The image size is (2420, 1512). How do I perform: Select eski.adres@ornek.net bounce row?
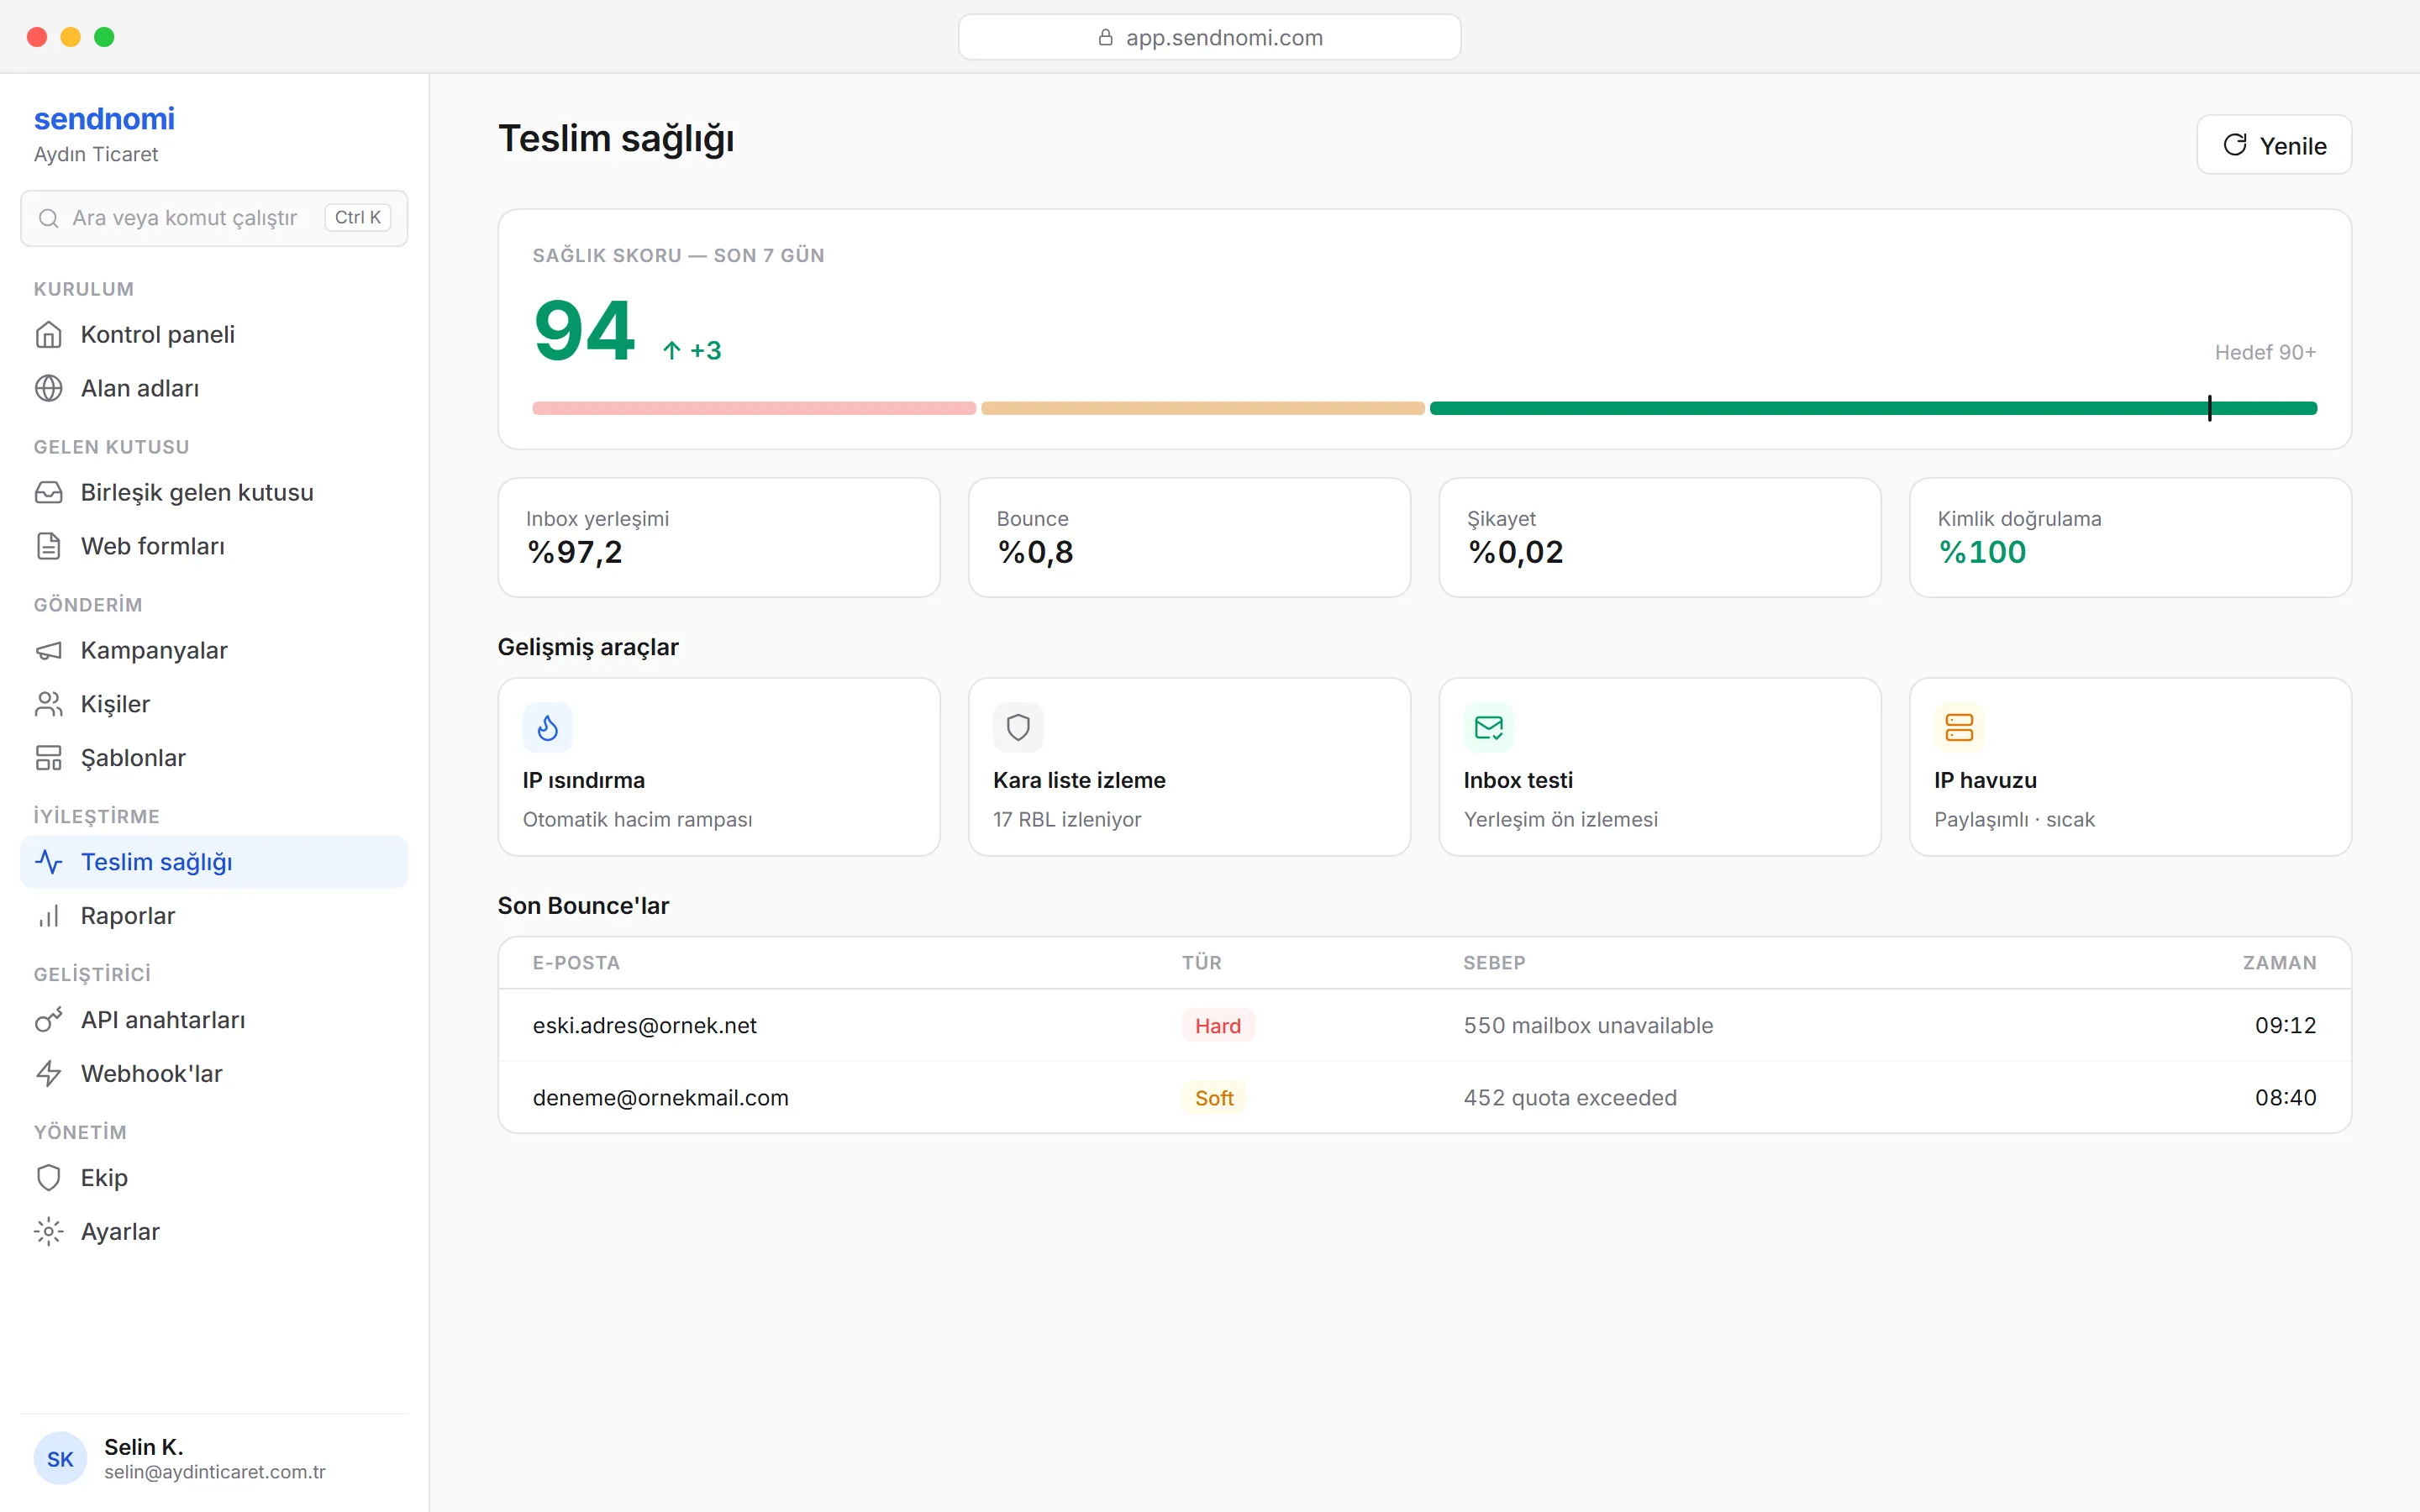[1424, 1025]
